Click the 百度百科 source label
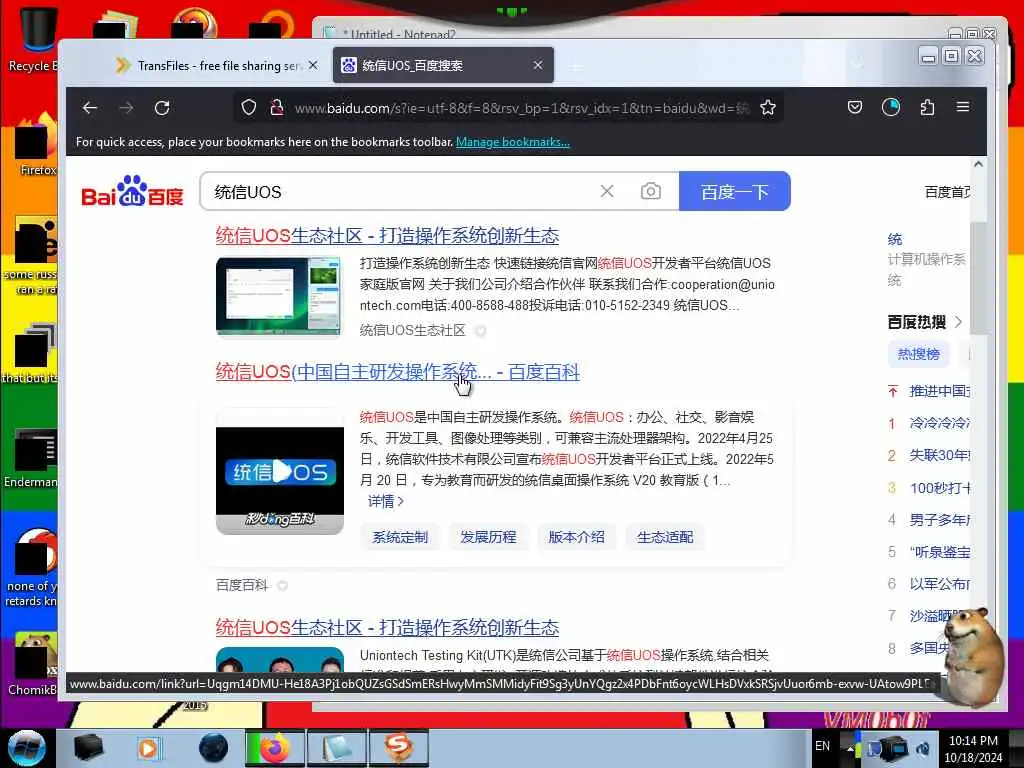 (242, 585)
